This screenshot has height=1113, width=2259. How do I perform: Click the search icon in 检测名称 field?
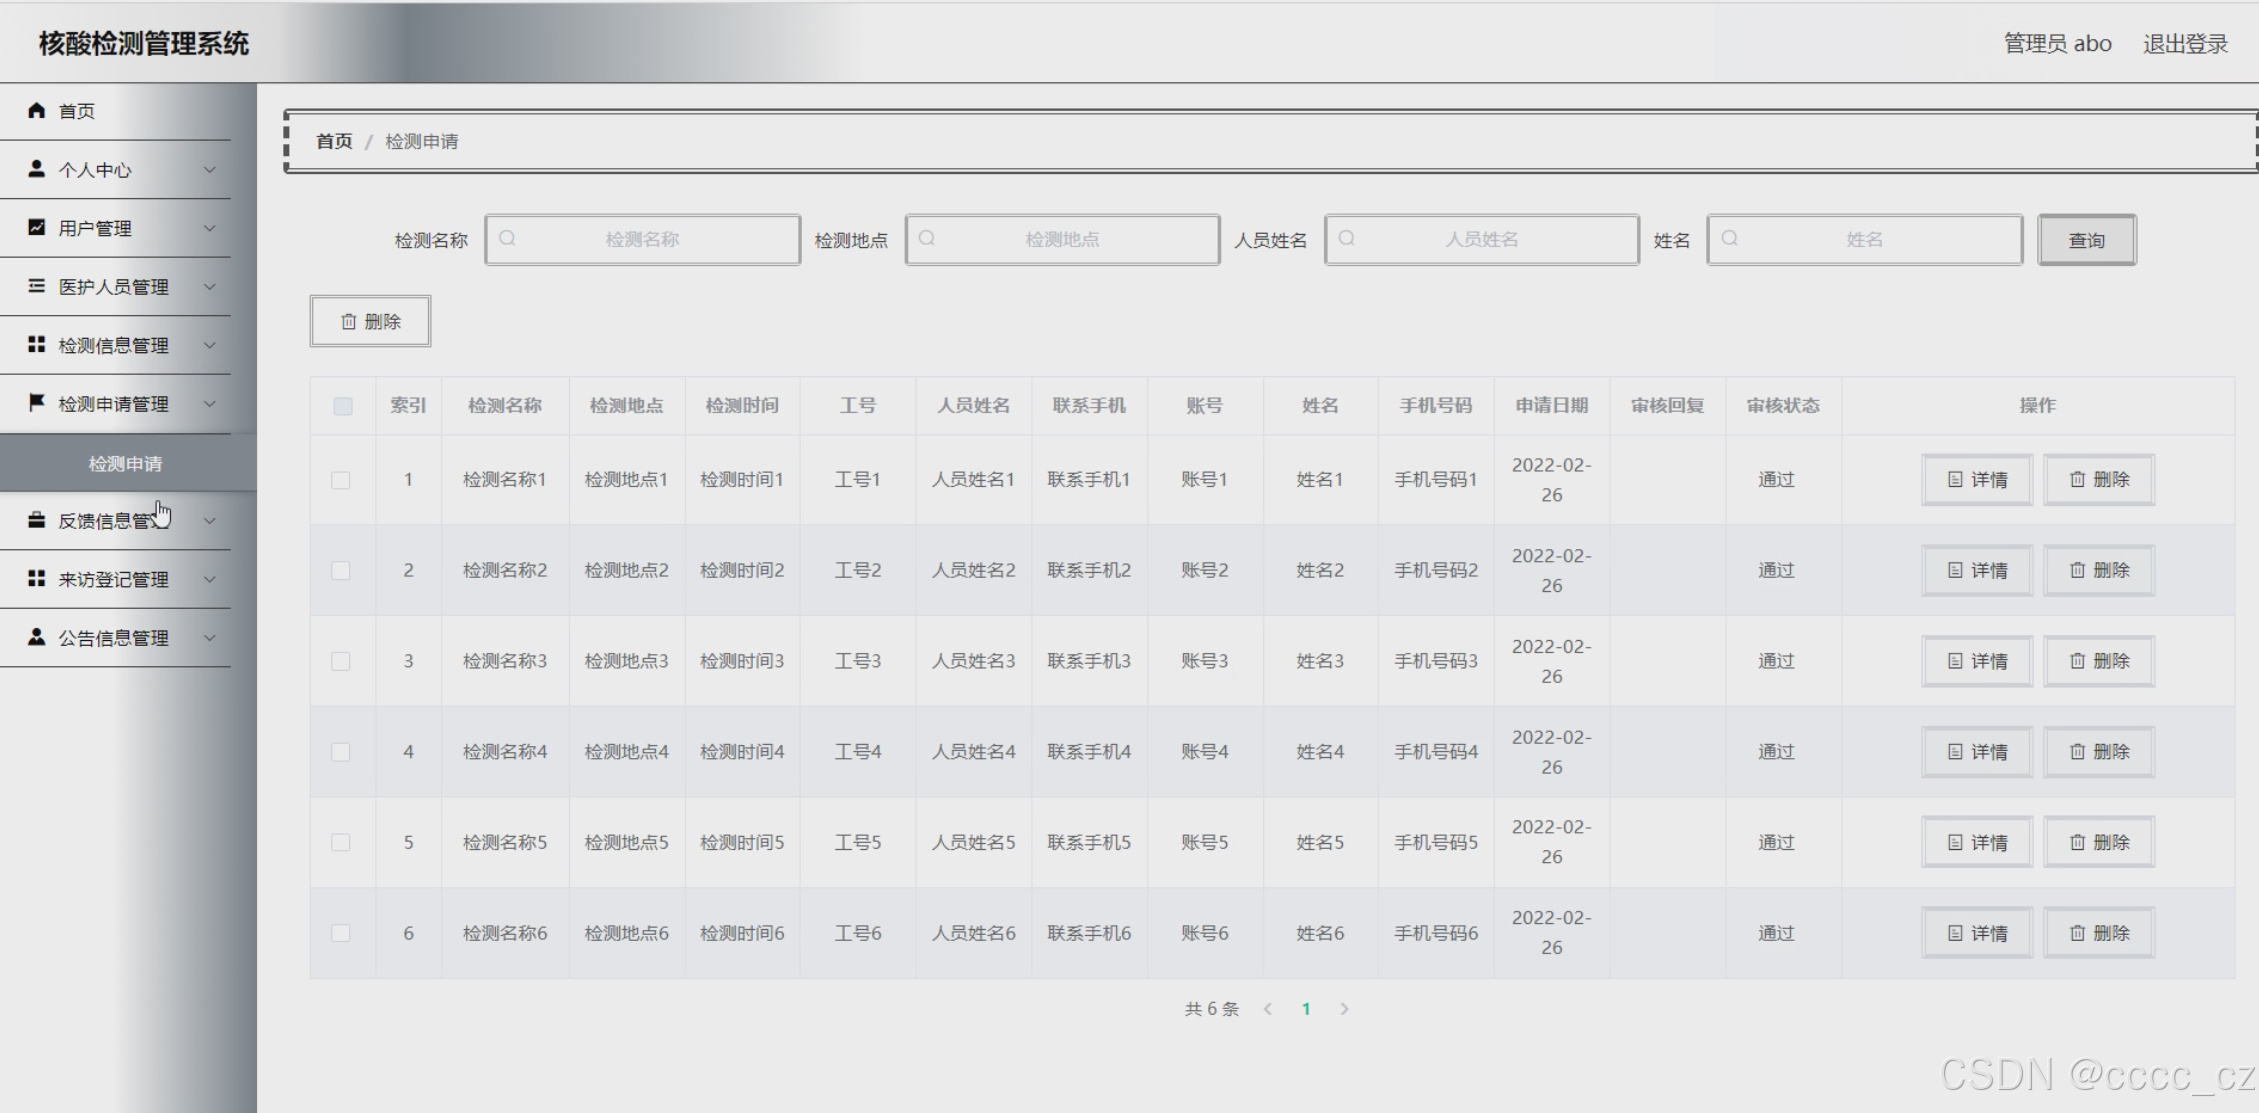[508, 239]
